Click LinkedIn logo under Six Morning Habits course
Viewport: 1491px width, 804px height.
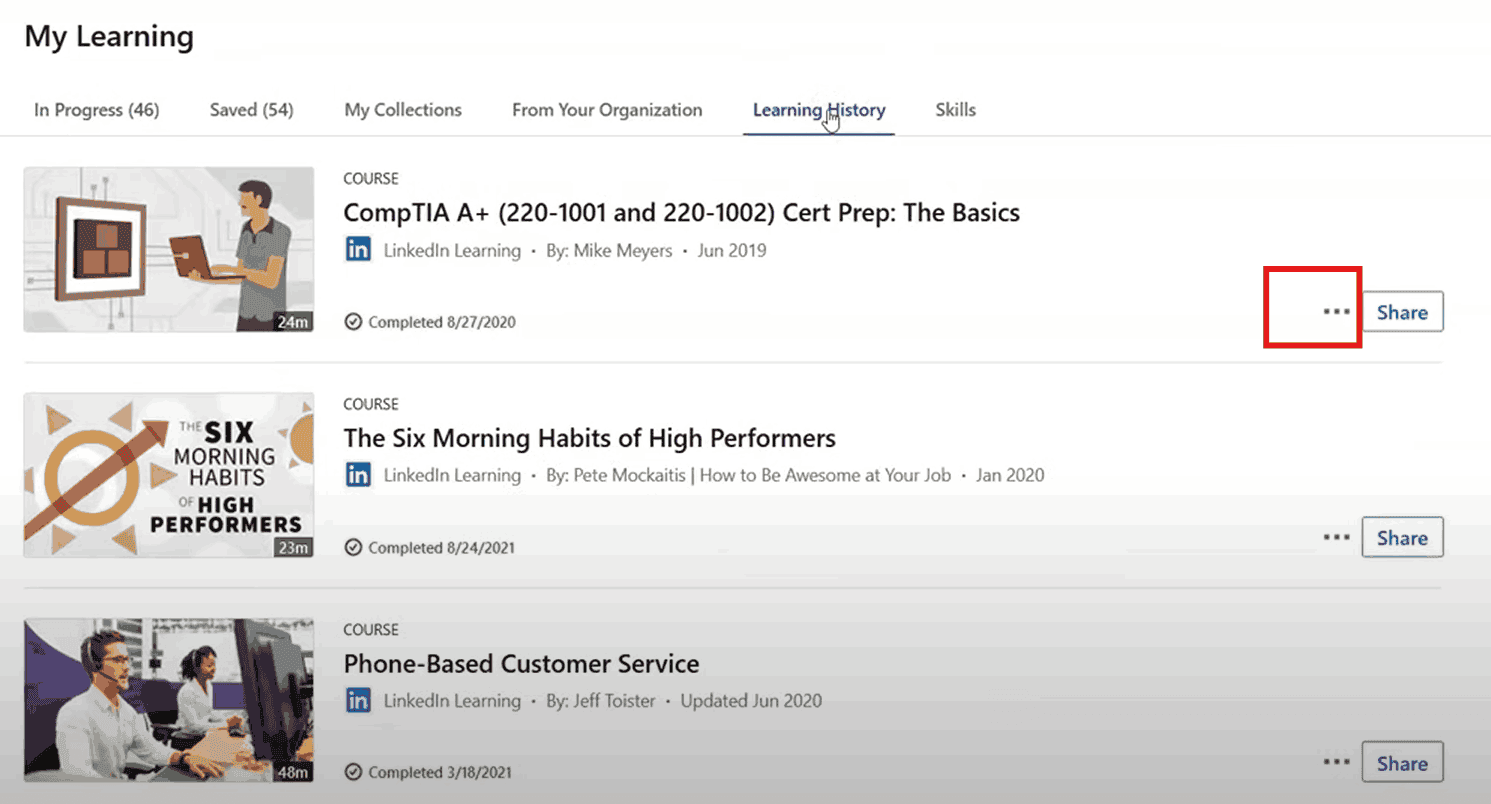(x=358, y=475)
